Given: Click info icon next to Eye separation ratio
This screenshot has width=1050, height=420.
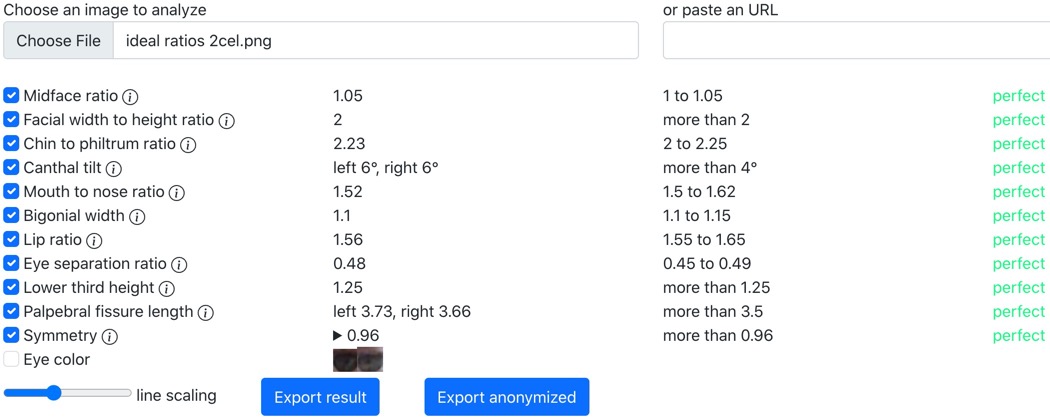Looking at the screenshot, I should click(x=179, y=265).
